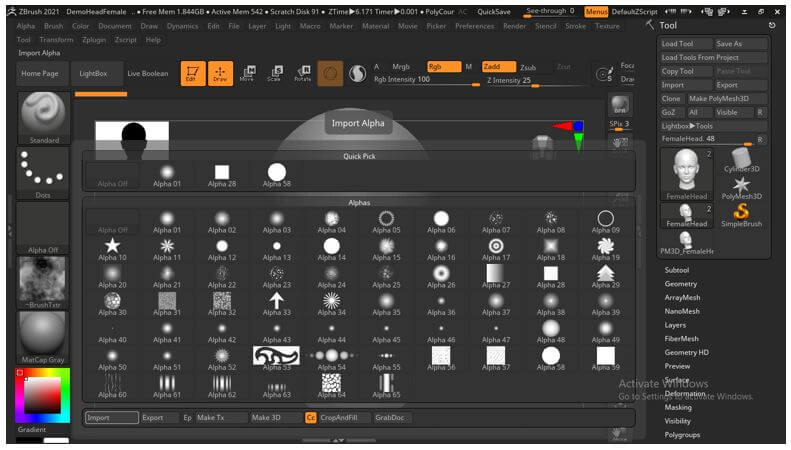The width and height of the screenshot is (791, 450).
Task: Open the Texture menu
Action: tap(607, 26)
